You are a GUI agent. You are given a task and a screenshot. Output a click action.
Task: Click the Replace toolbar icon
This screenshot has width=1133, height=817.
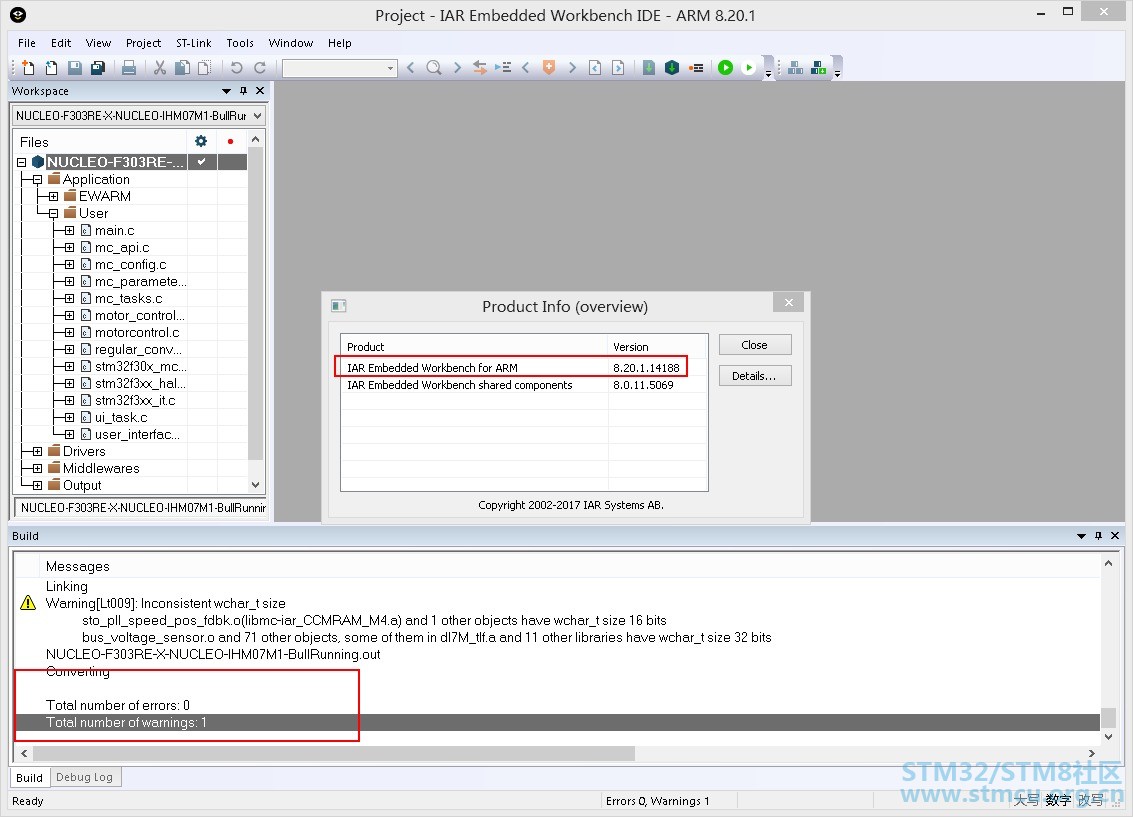[x=480, y=68]
